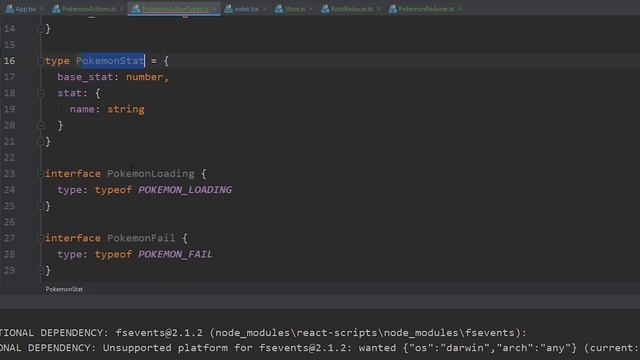
Task: Close the PokemonReducer.ts tab
Action: coord(460,9)
